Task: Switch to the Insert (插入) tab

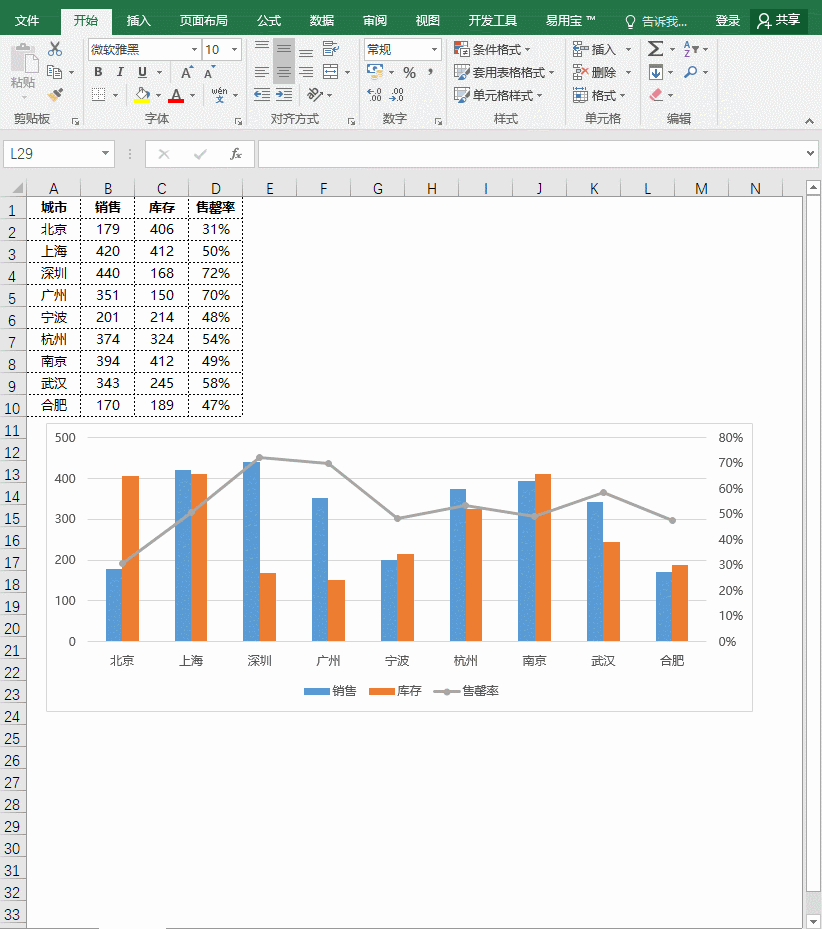Action: [139, 21]
